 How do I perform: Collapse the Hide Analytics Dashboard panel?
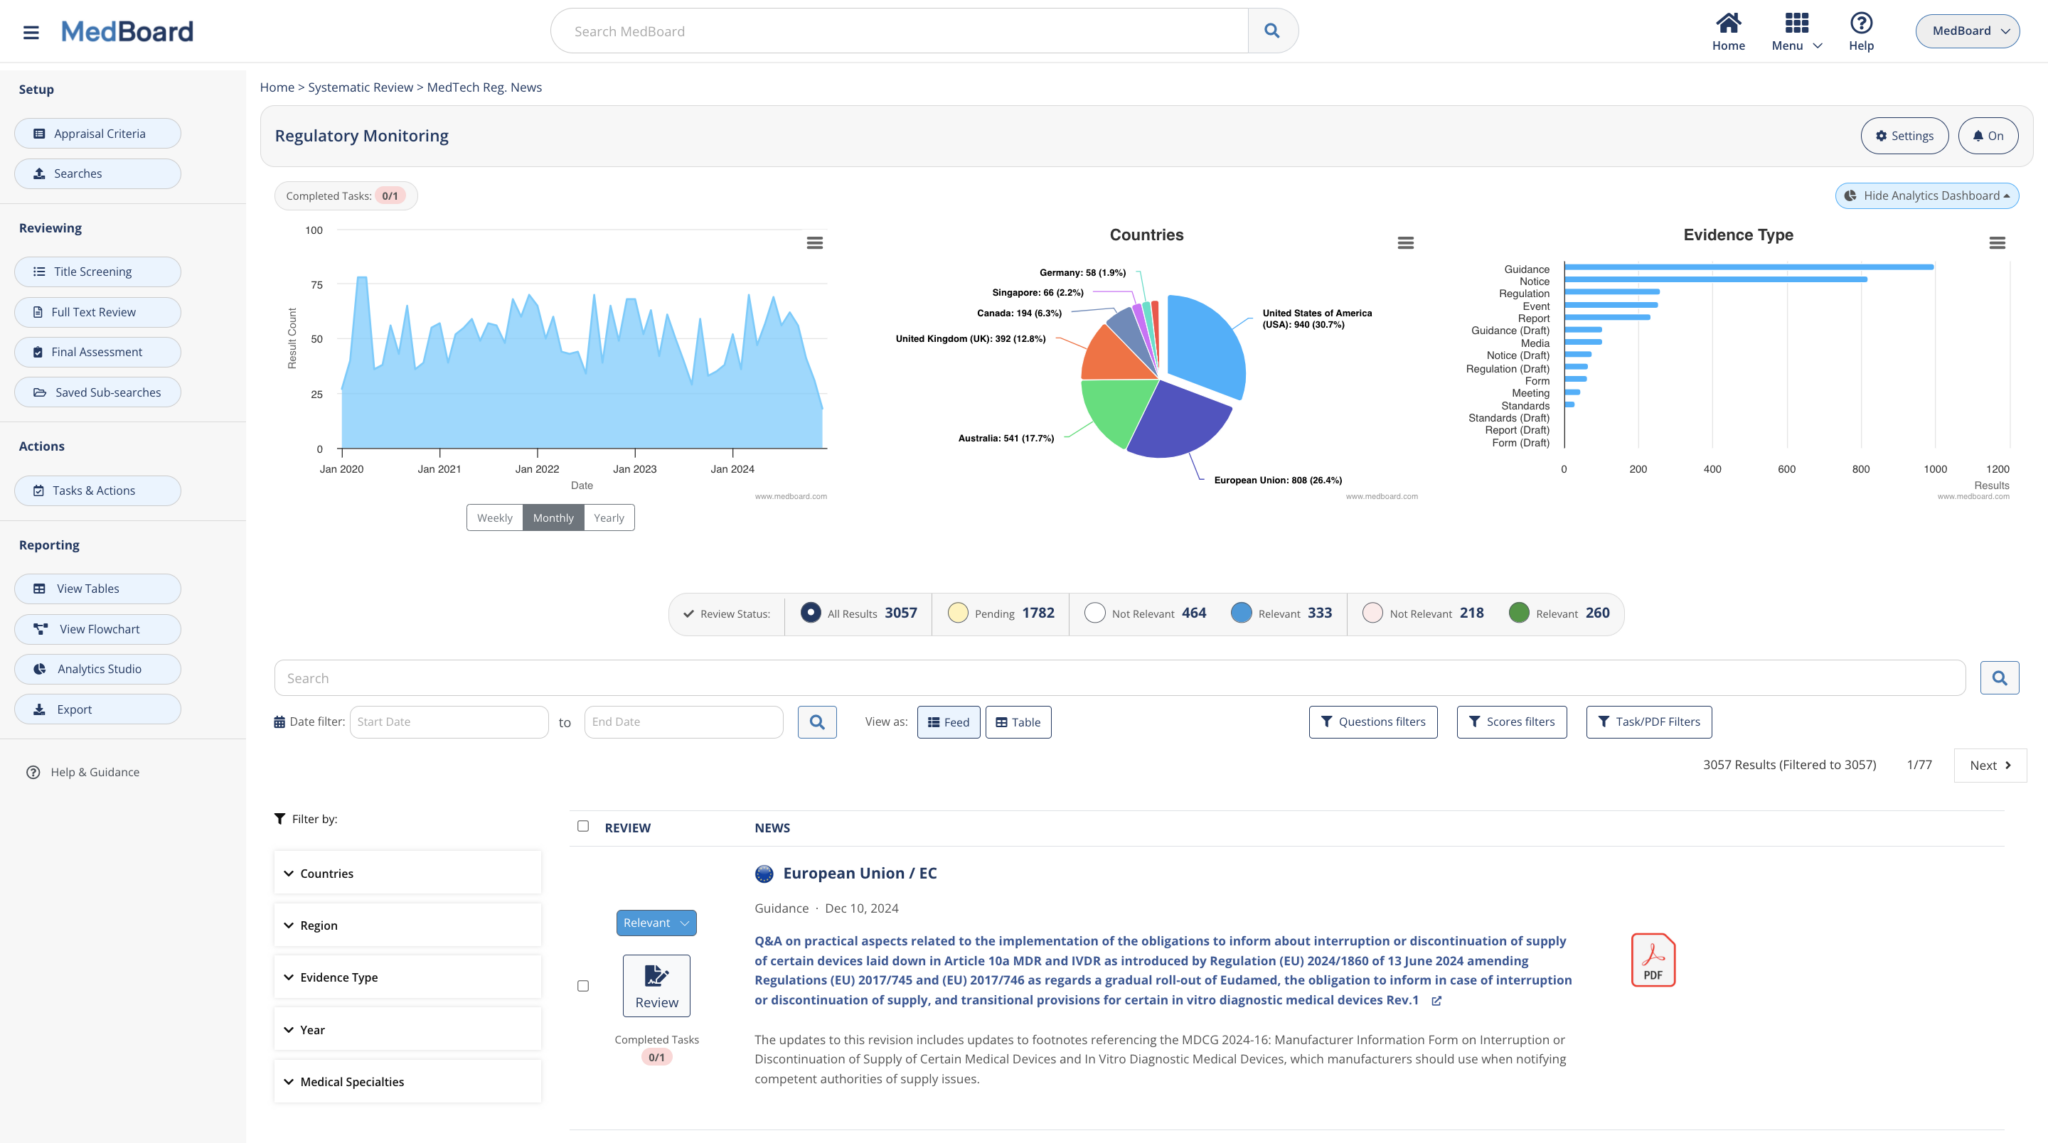tap(1926, 195)
